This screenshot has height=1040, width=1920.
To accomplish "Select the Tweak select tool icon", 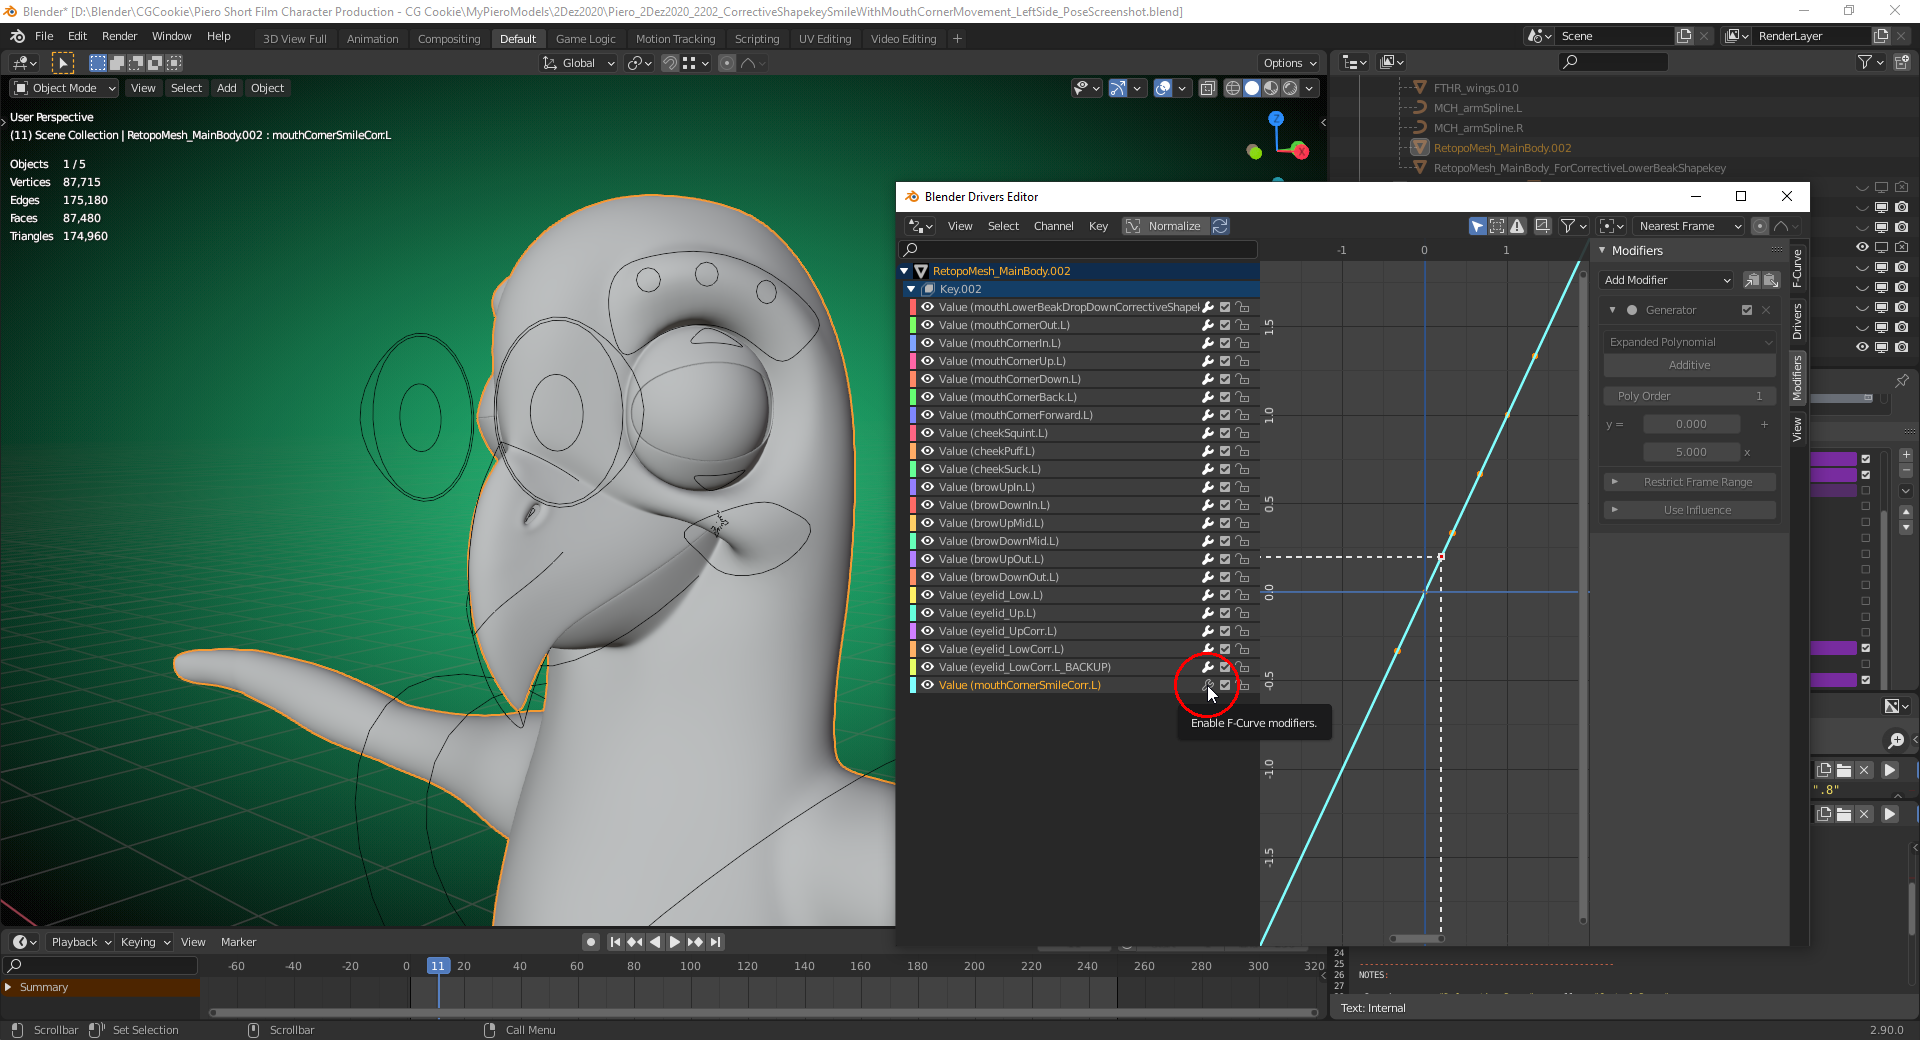I will click(62, 63).
